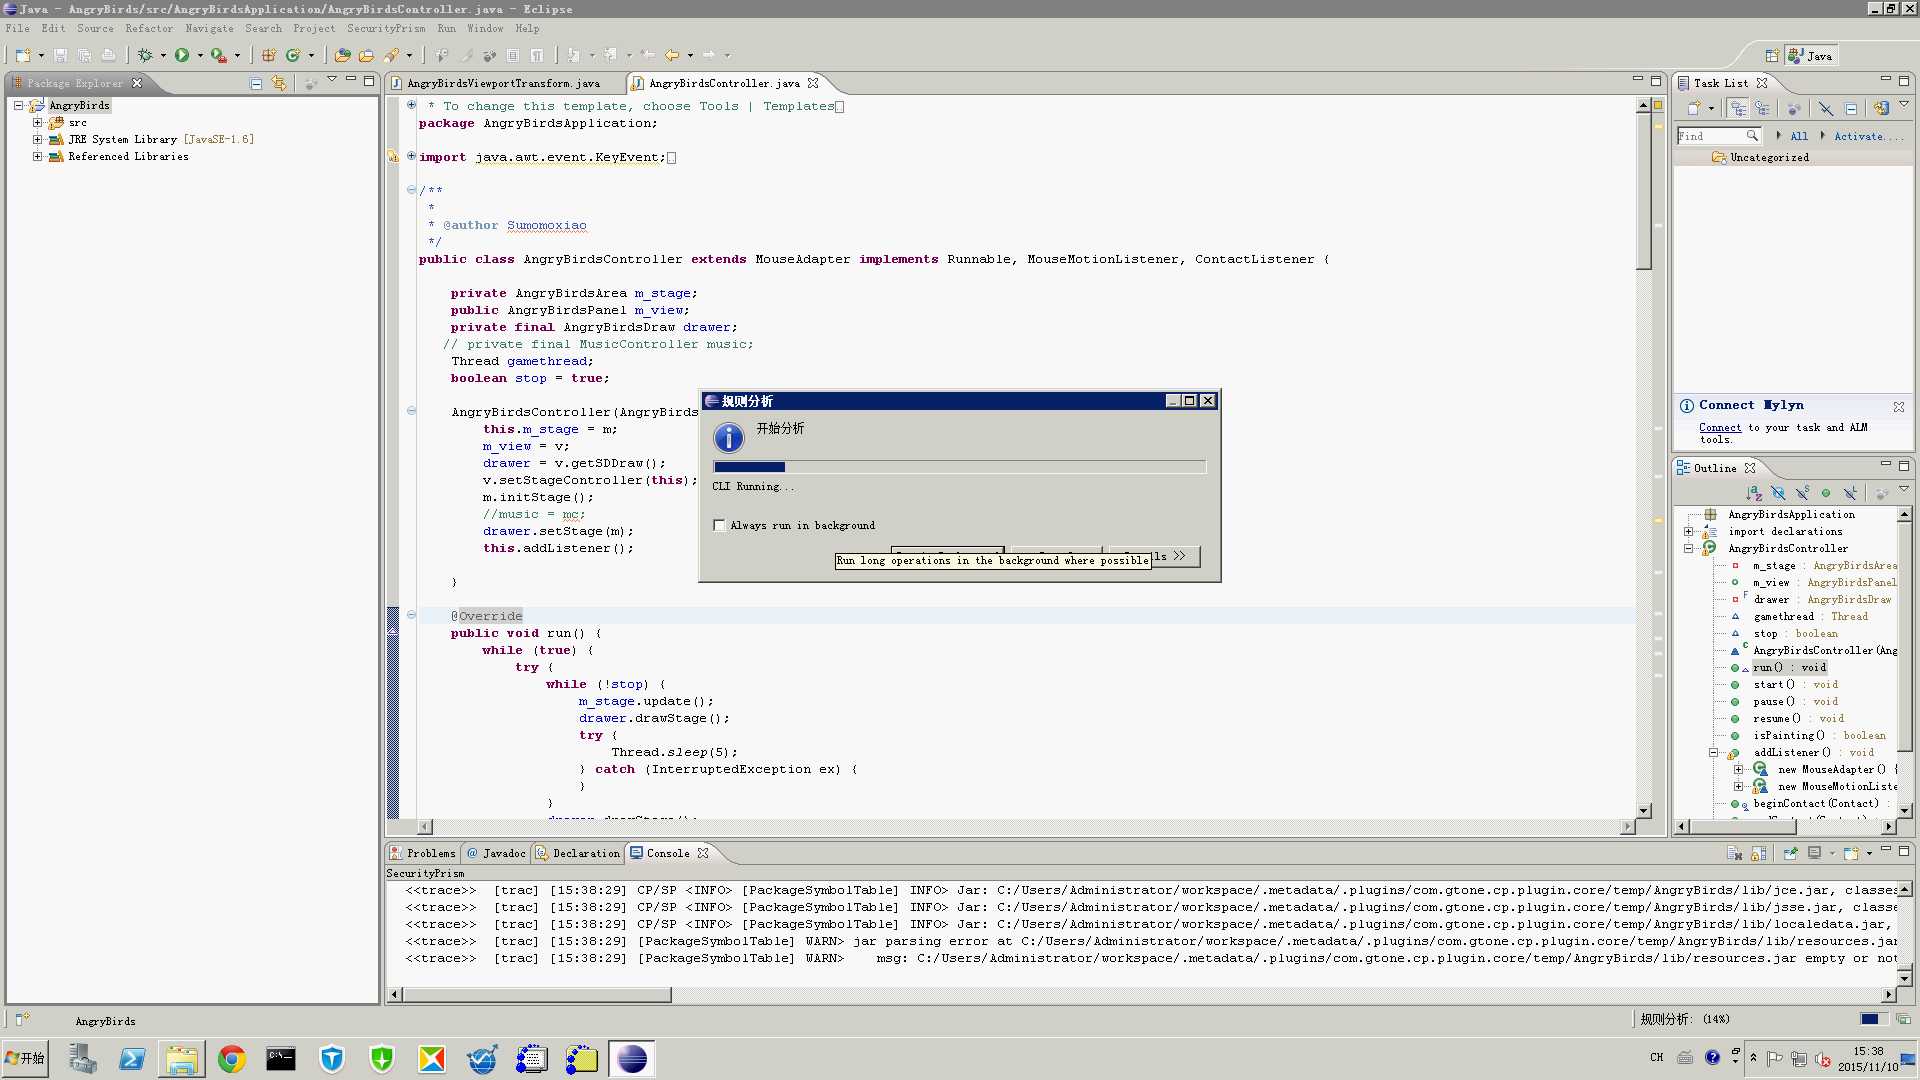Switch to the Javadoc tab
Viewport: 1920px width, 1080px height.
496,853
